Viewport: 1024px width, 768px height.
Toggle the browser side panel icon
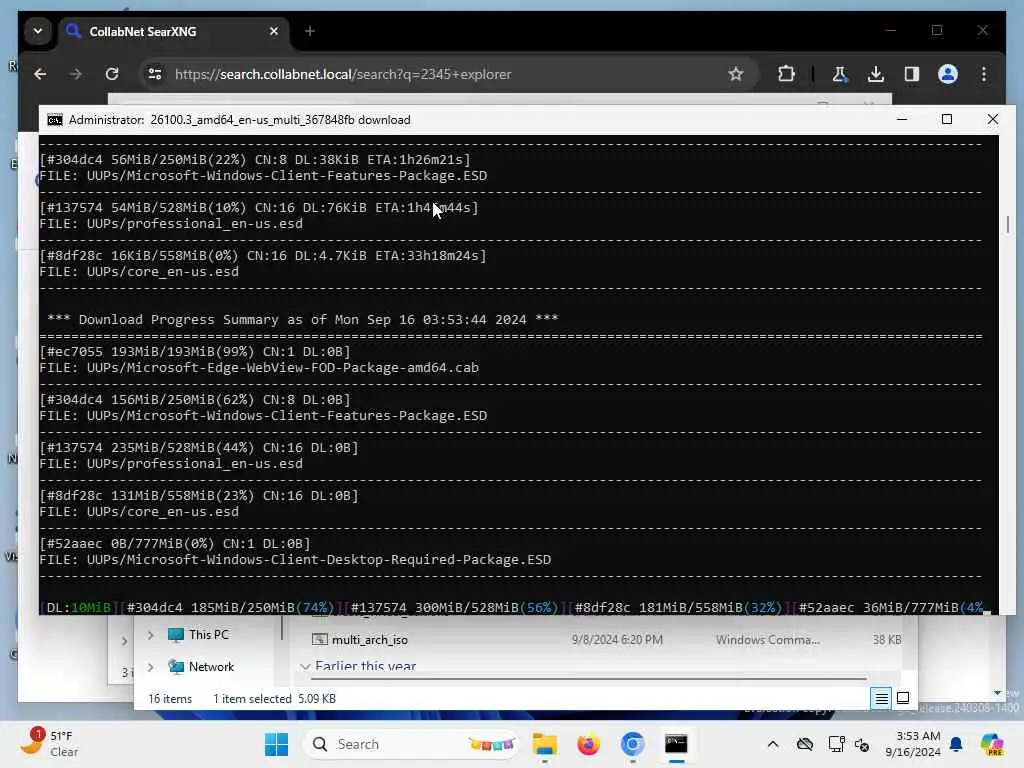click(x=912, y=74)
